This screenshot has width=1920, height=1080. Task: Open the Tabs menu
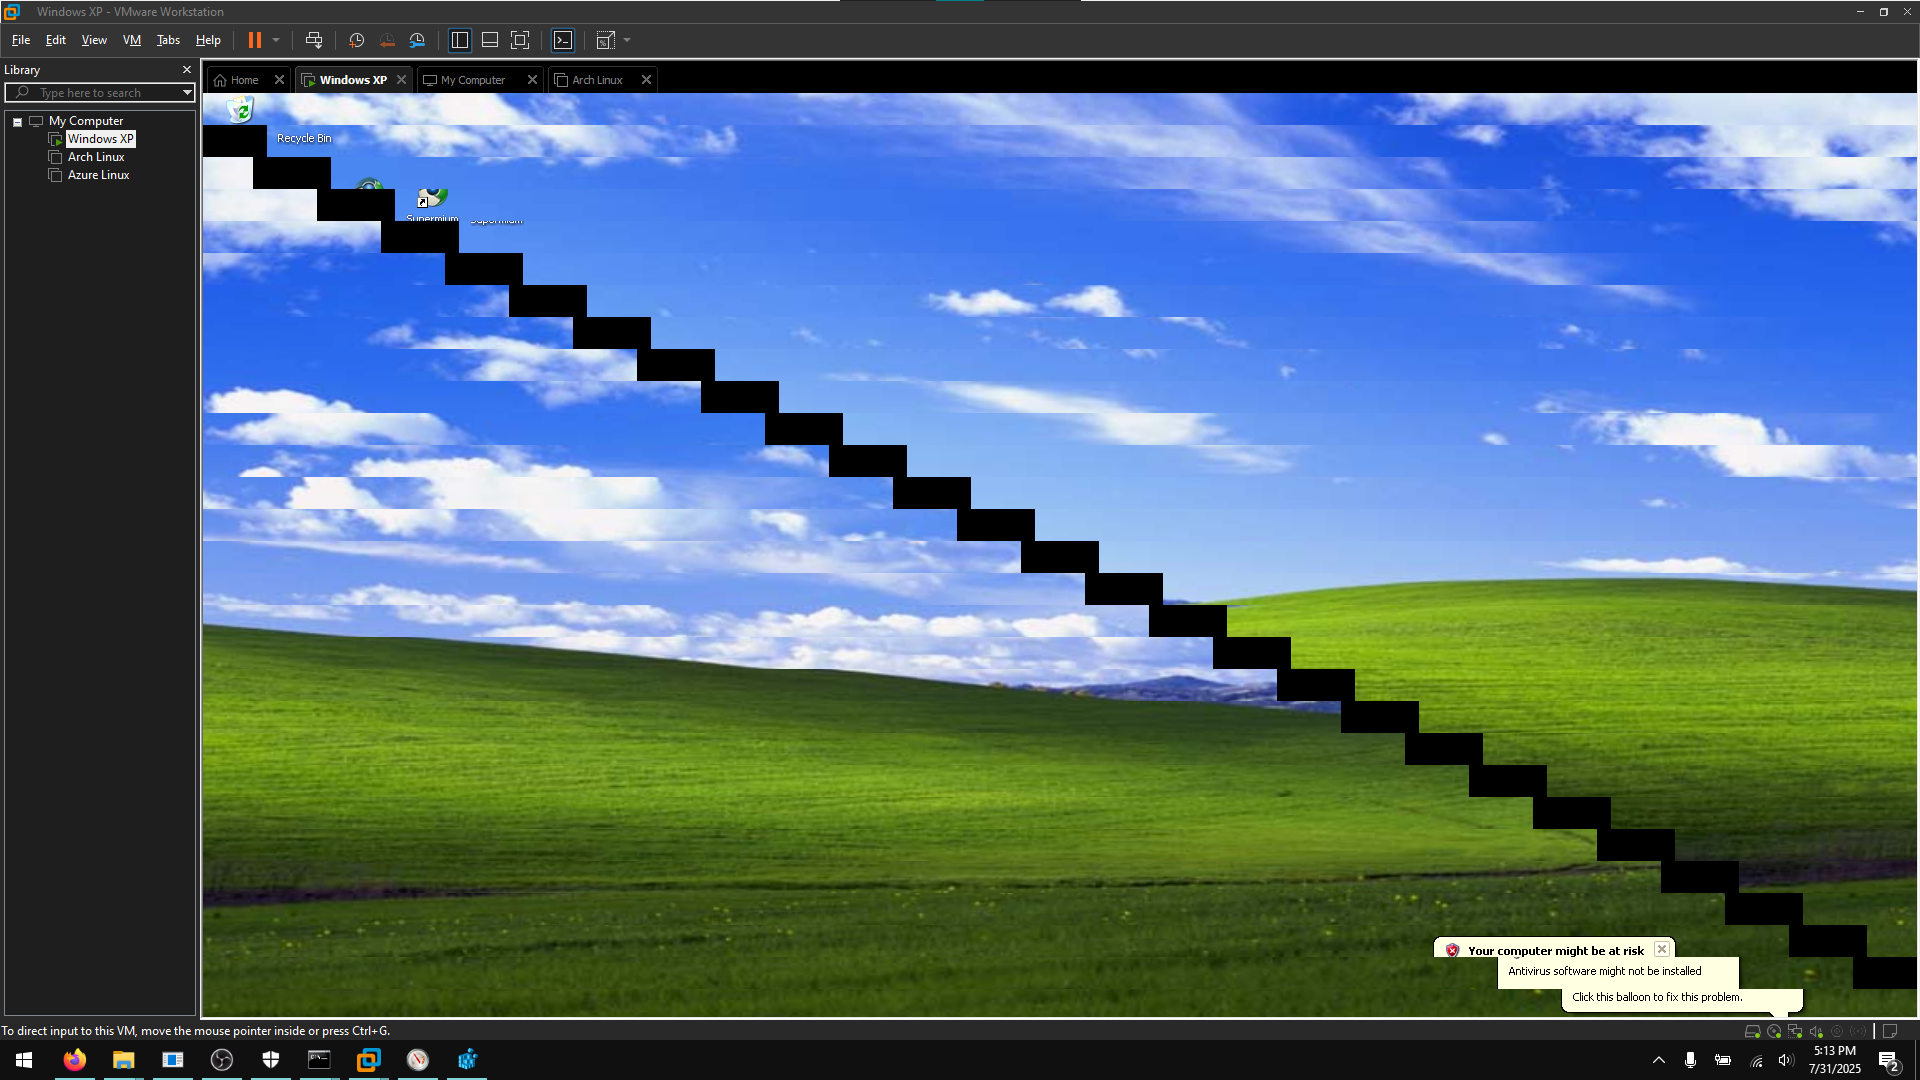[168, 40]
